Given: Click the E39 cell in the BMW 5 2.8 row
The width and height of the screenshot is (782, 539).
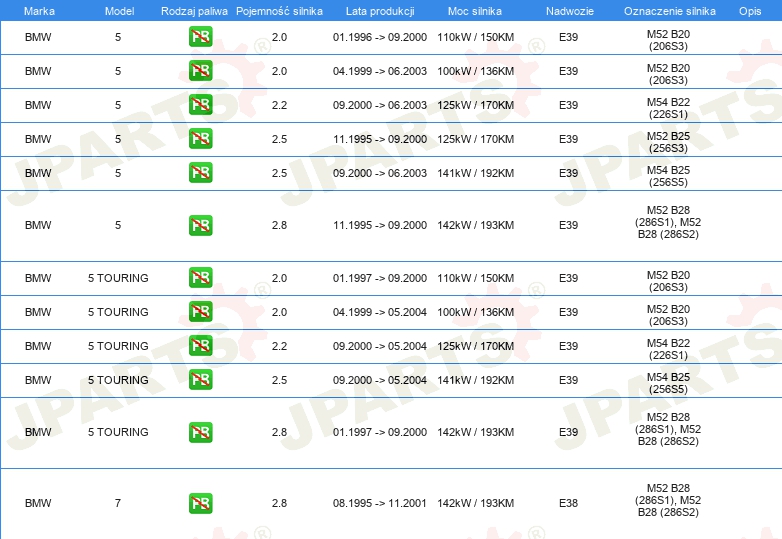Looking at the screenshot, I should click(x=568, y=225).
